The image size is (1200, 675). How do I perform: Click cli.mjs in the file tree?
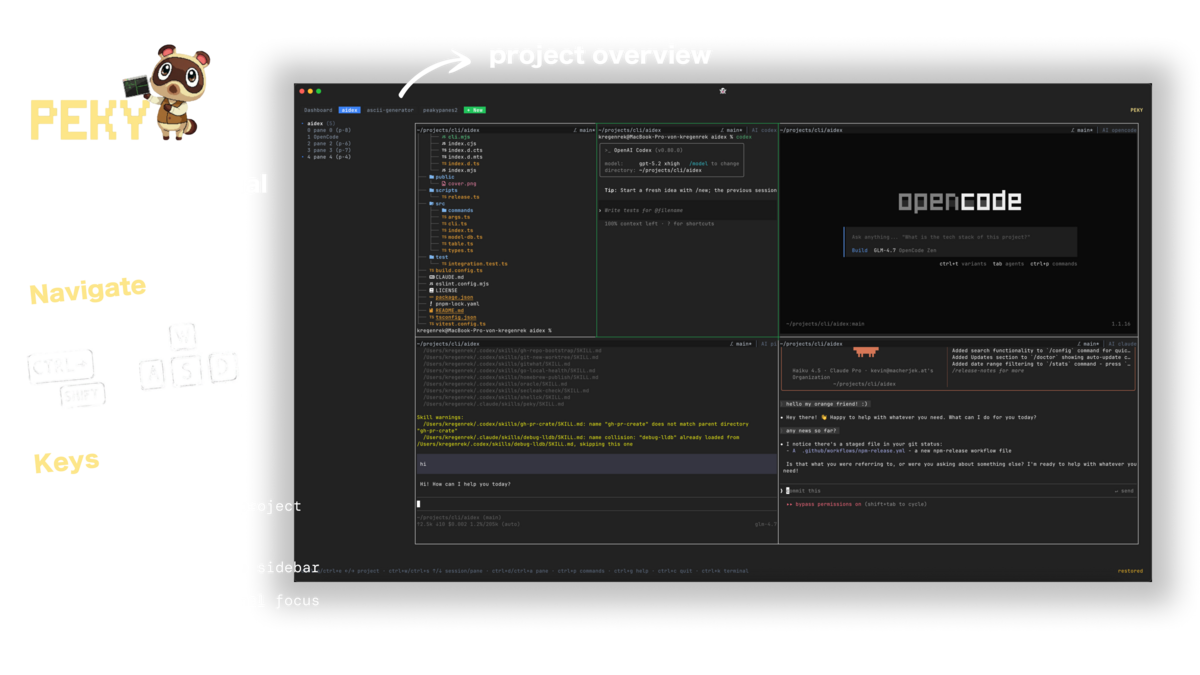click(458, 137)
